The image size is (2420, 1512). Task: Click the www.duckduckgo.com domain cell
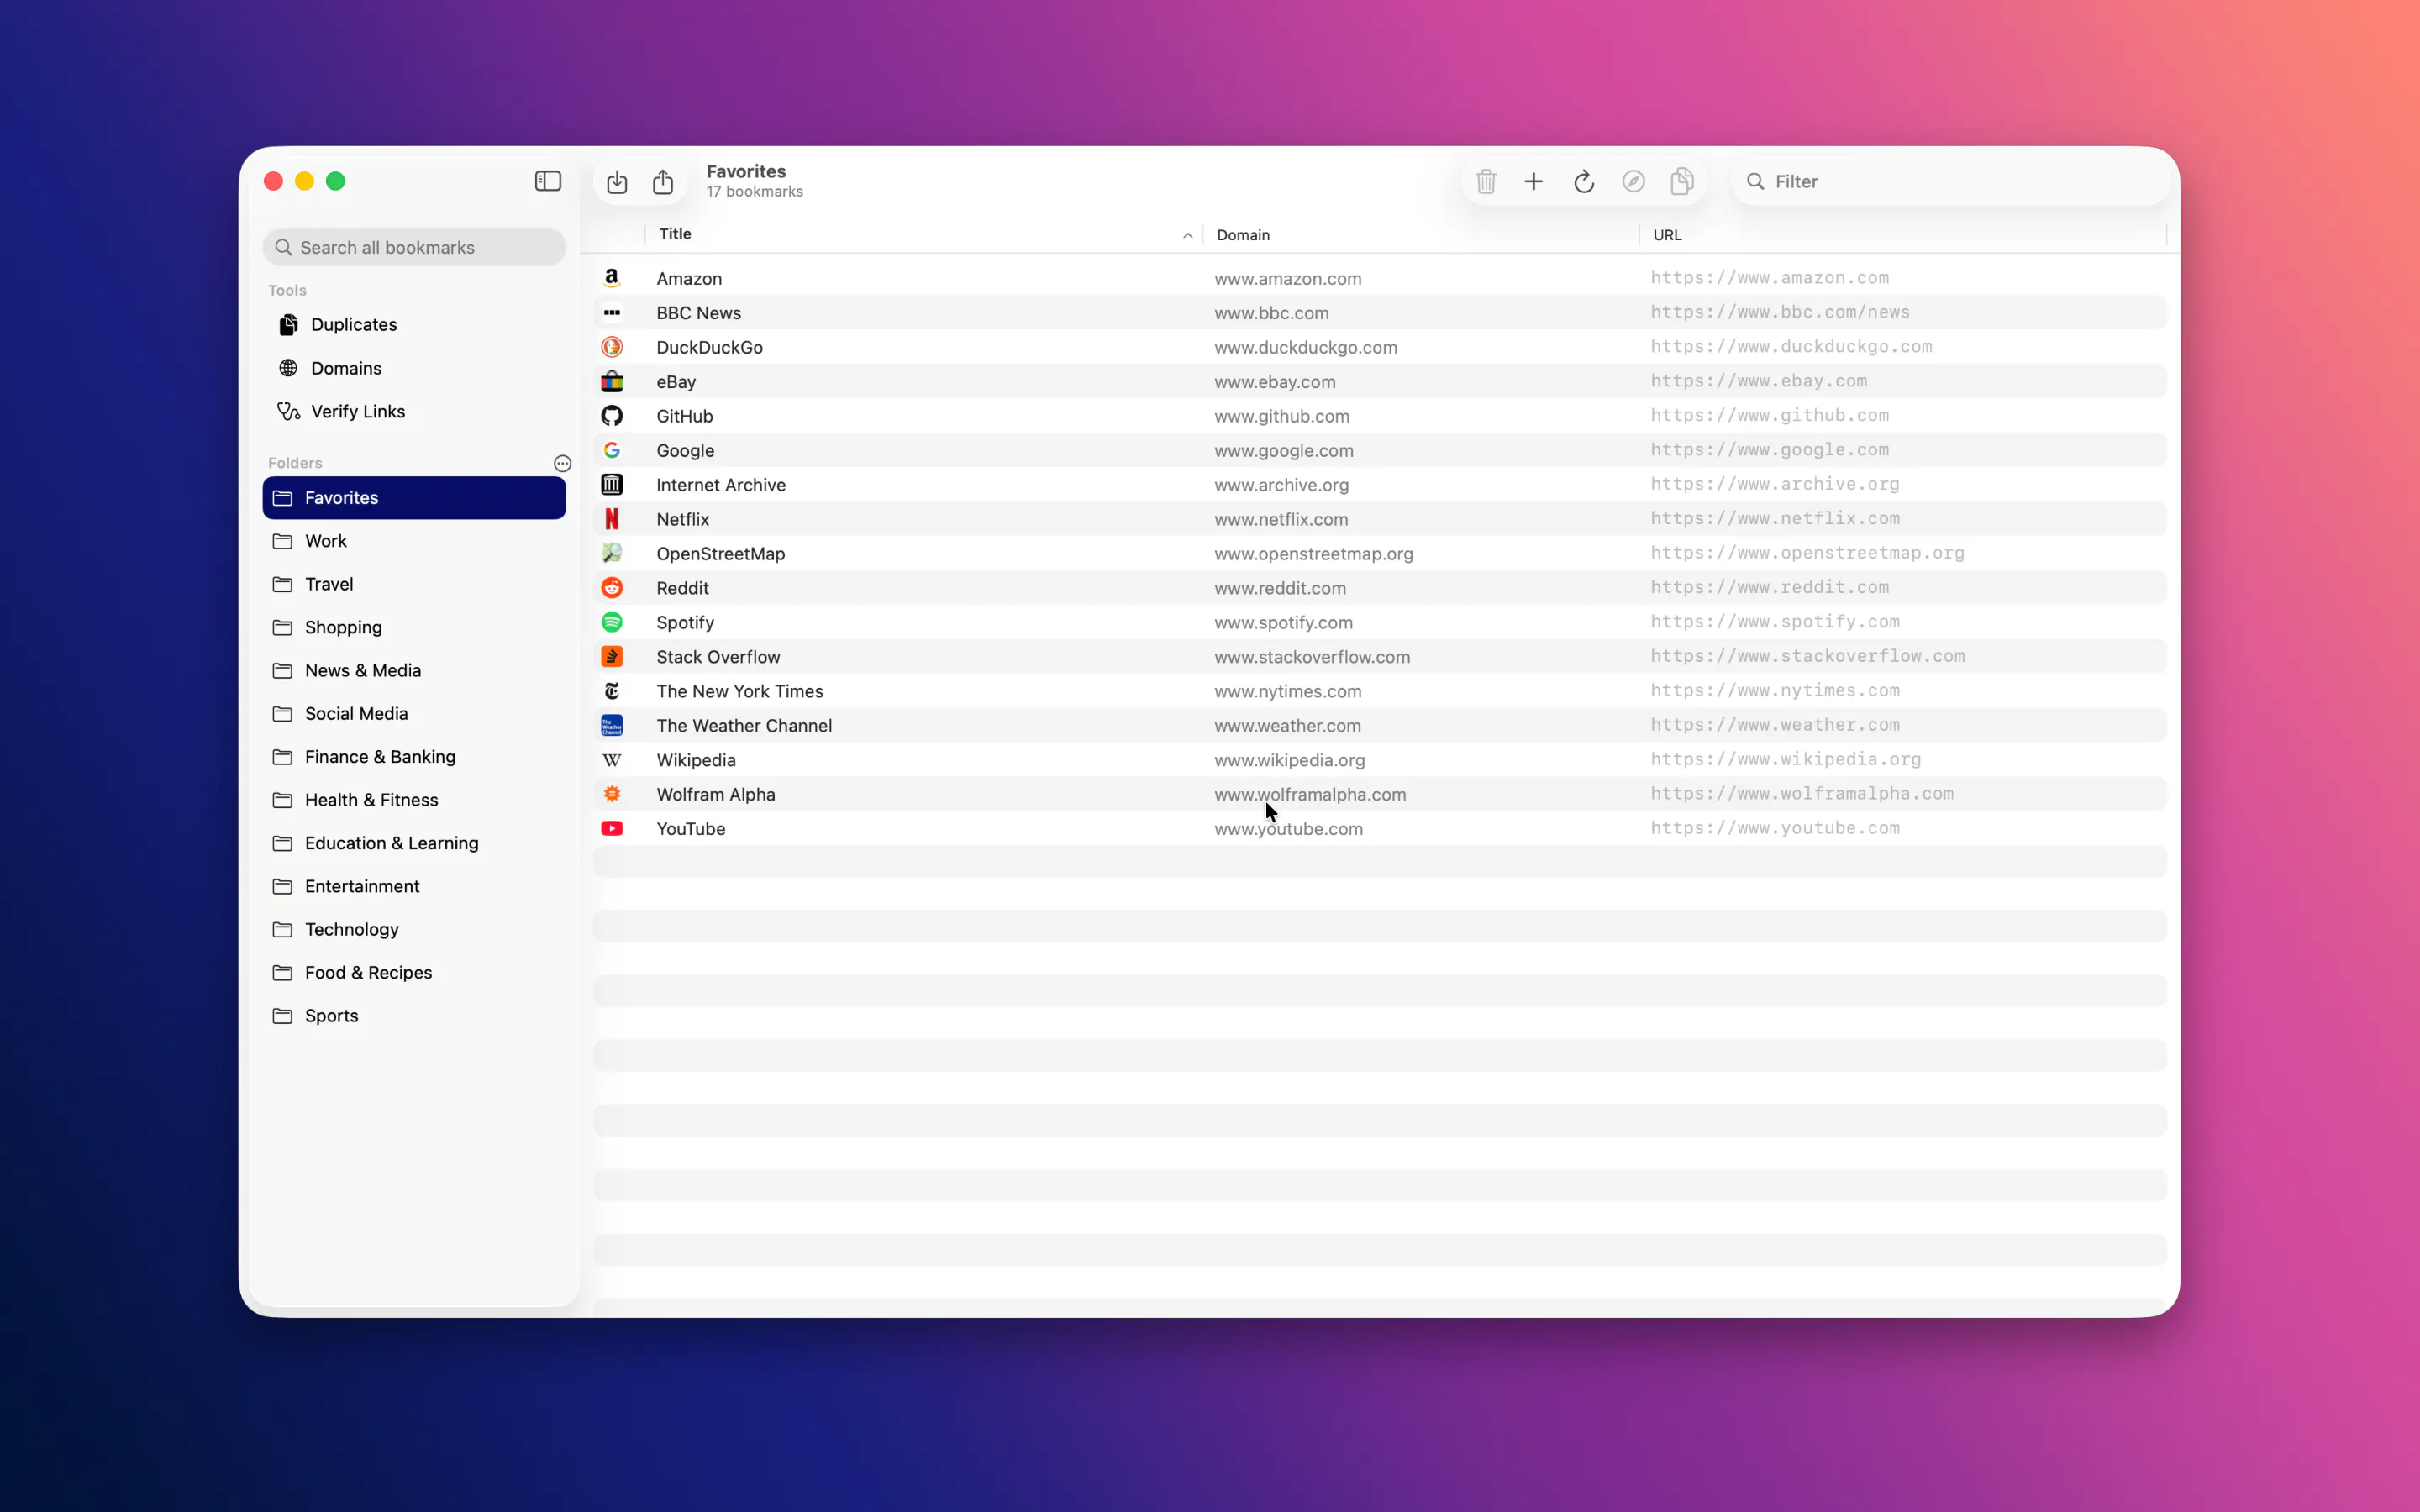1306,347
